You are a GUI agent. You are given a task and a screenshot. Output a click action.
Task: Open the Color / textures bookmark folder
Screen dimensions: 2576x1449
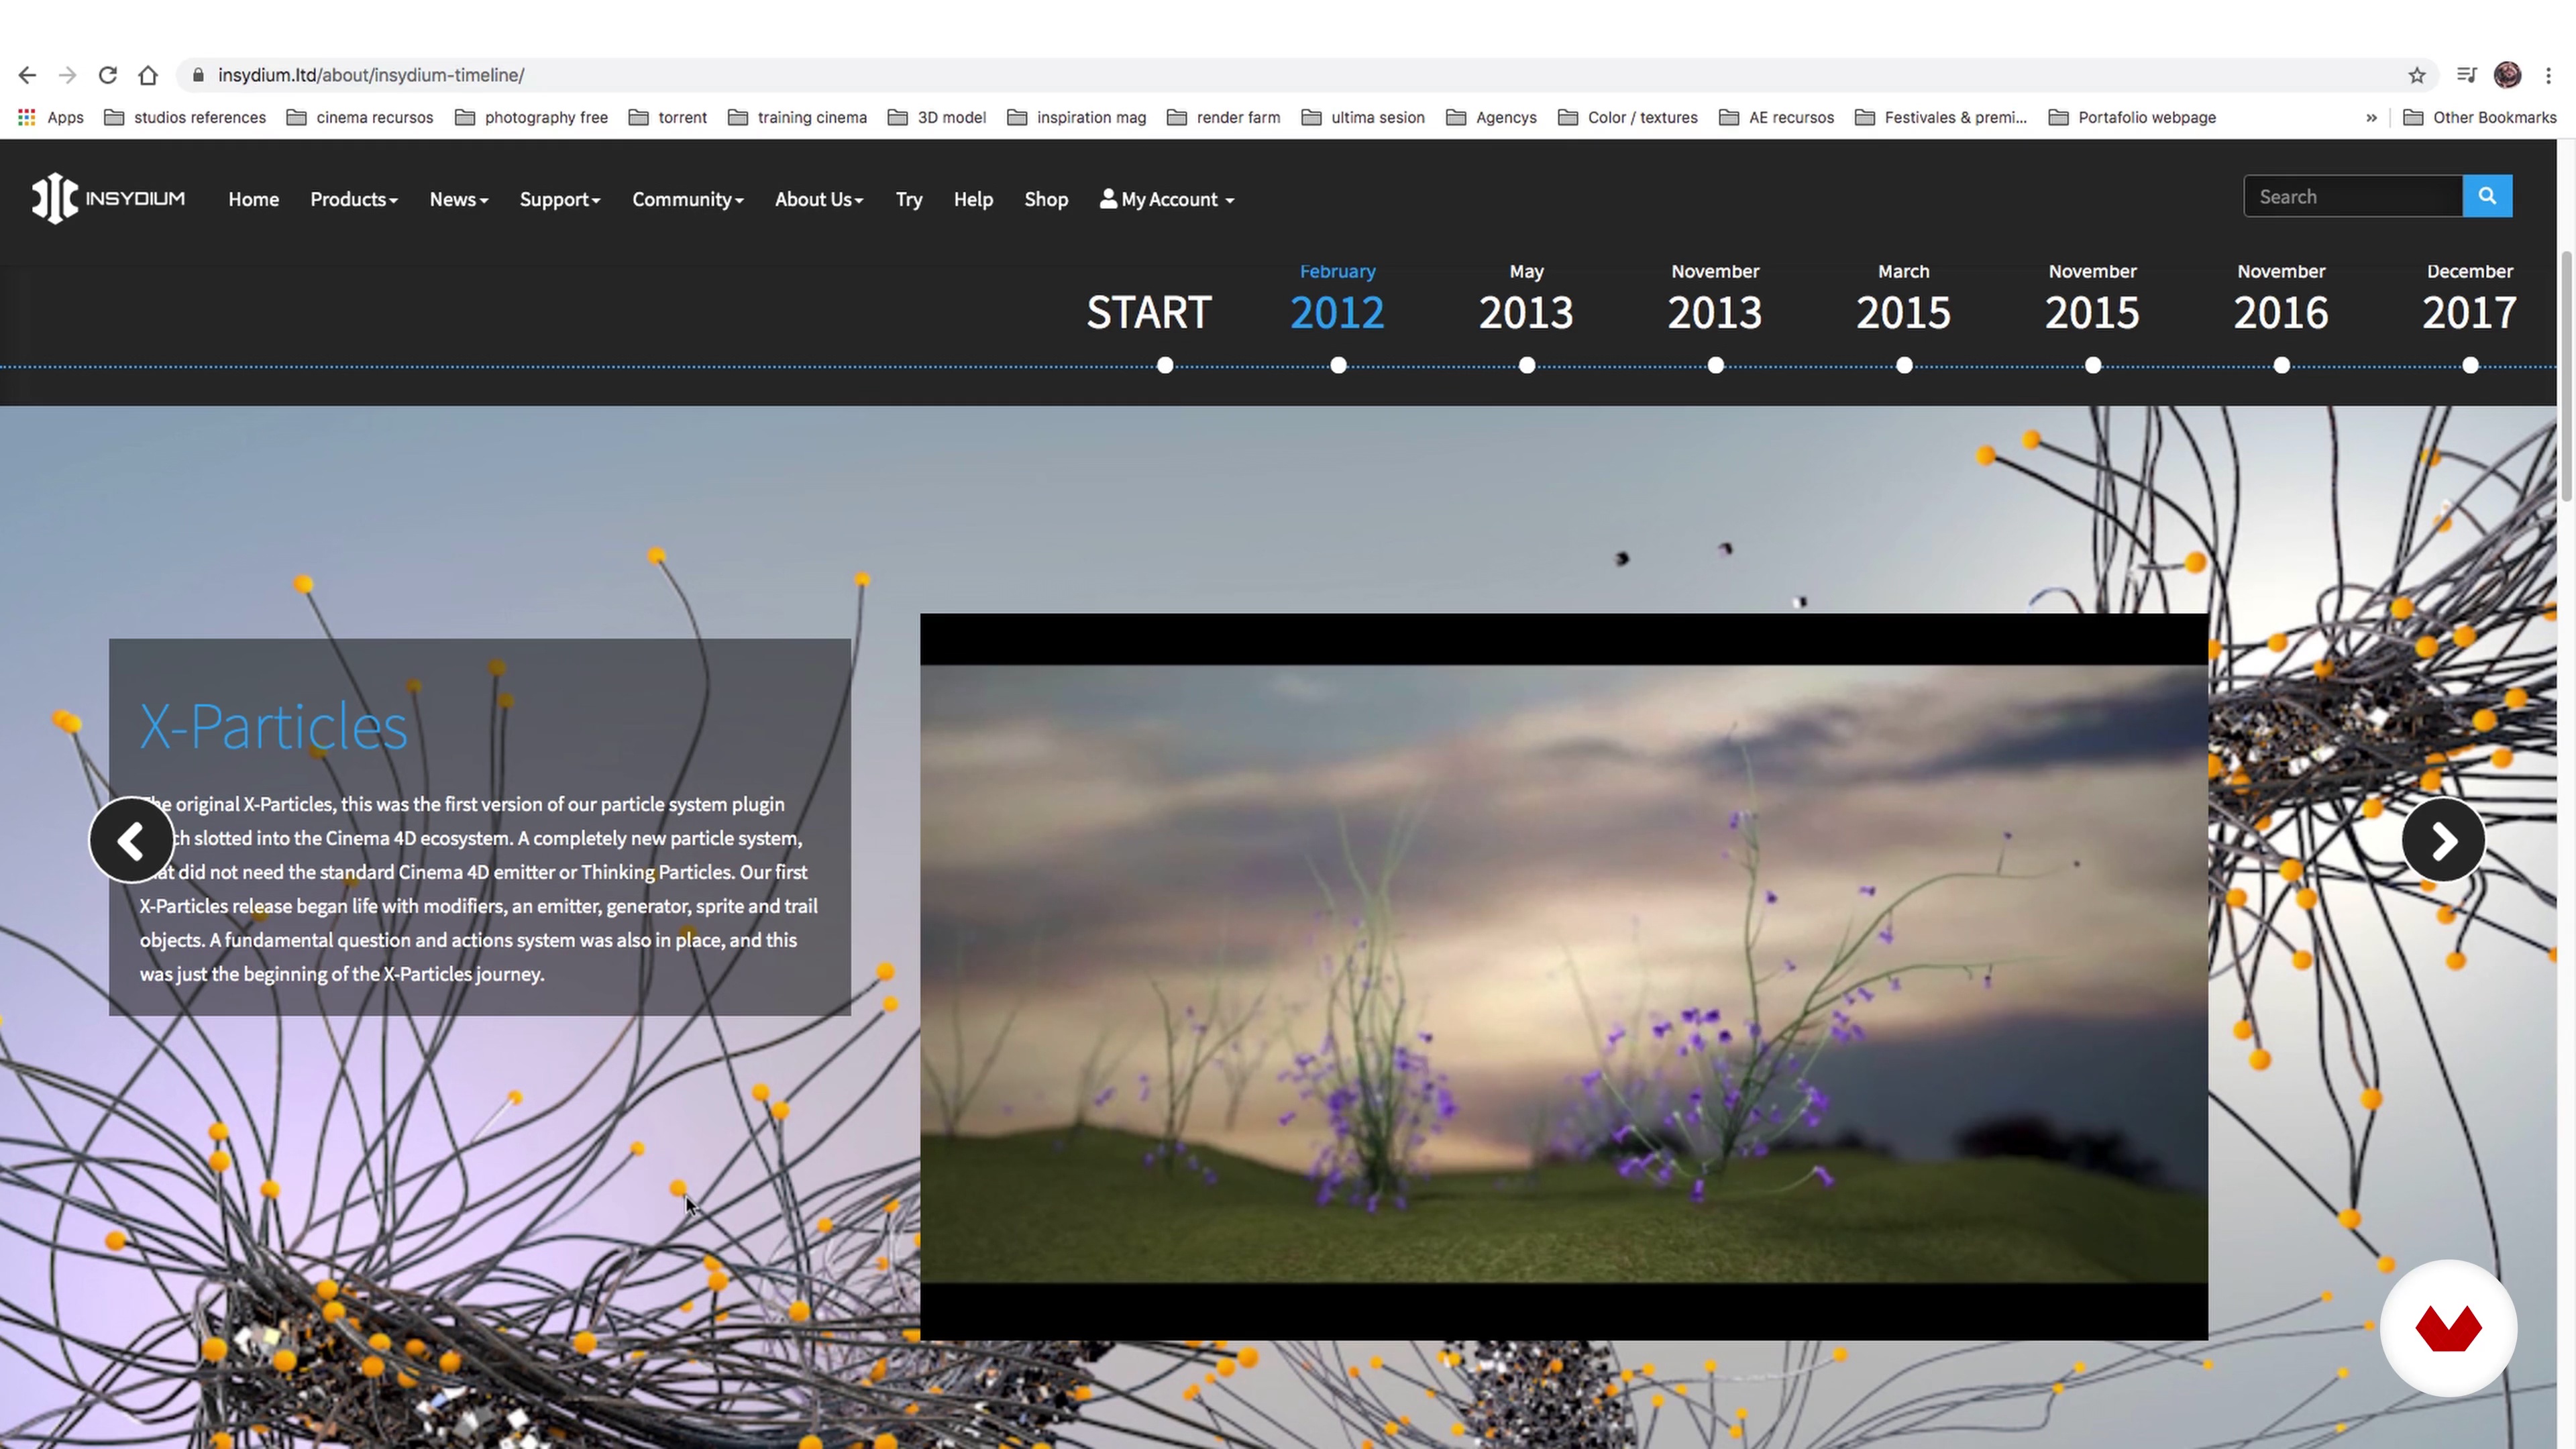(1628, 117)
